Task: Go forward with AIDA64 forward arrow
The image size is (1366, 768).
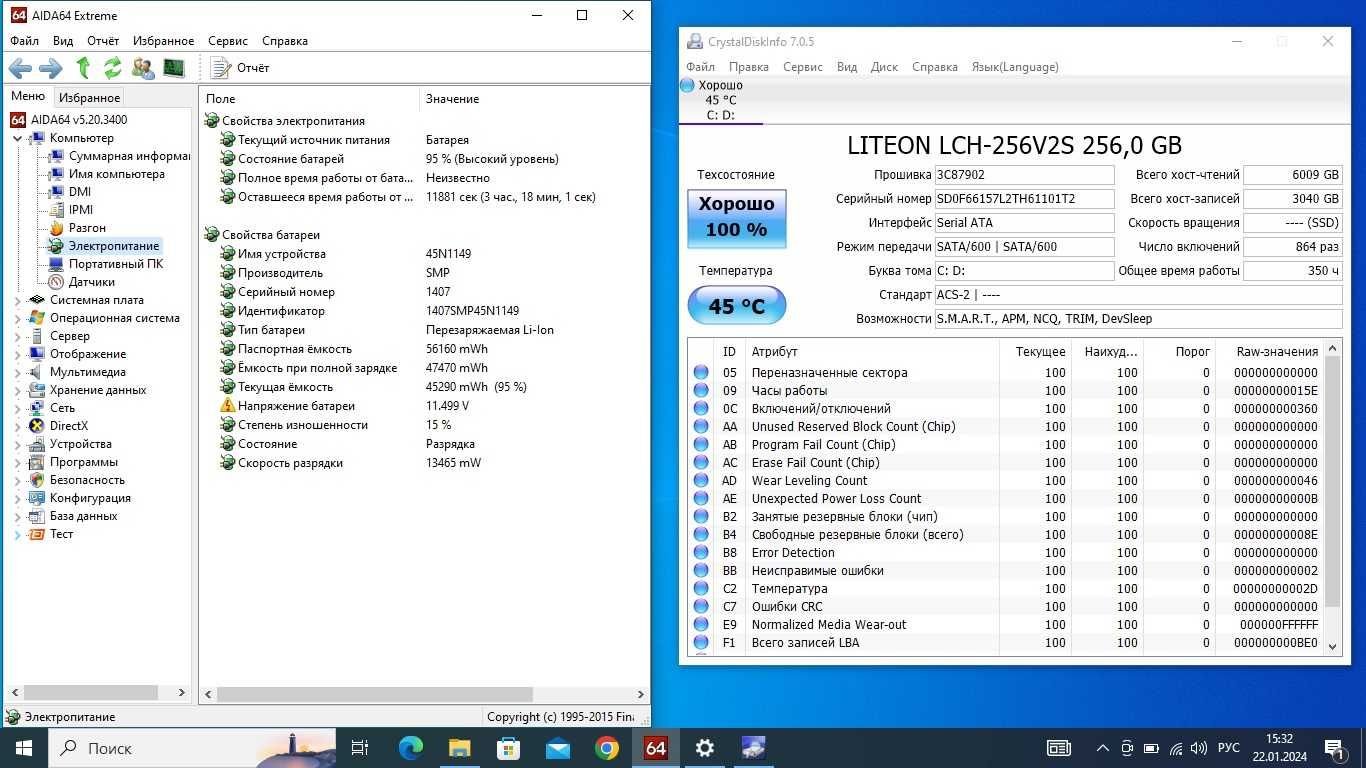Action: pyautogui.click(x=50, y=68)
